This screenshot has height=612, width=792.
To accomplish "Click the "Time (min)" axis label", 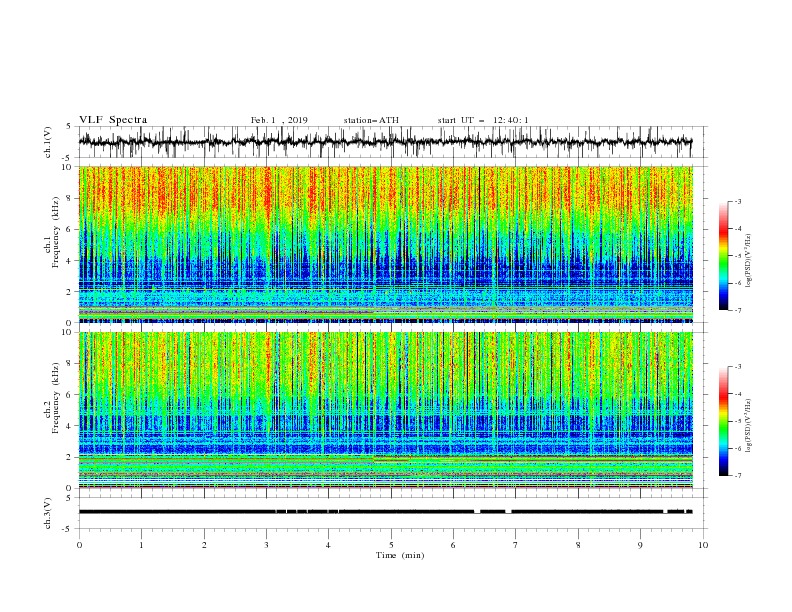I will coord(400,555).
